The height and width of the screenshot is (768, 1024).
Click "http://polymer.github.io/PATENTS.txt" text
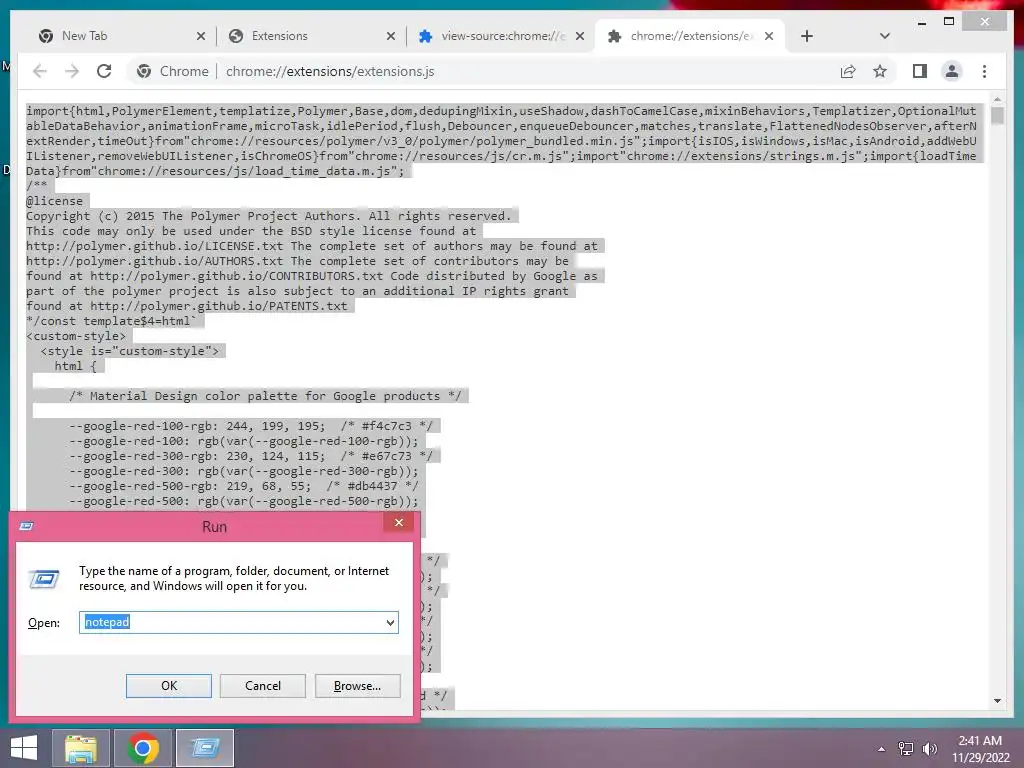pos(219,306)
